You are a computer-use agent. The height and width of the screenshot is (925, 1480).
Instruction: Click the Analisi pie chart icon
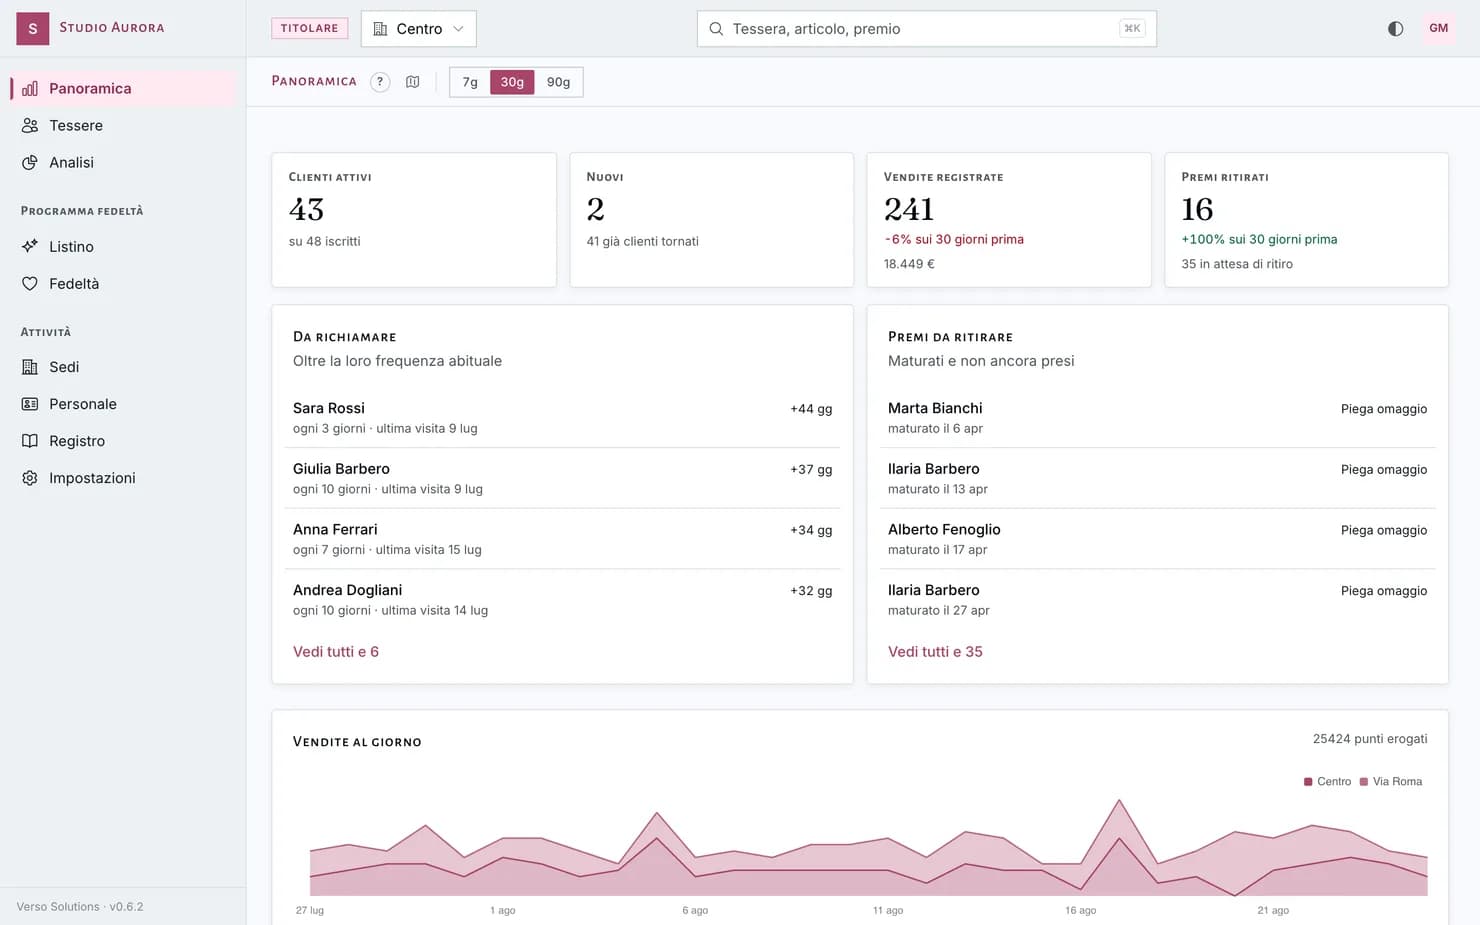click(30, 162)
